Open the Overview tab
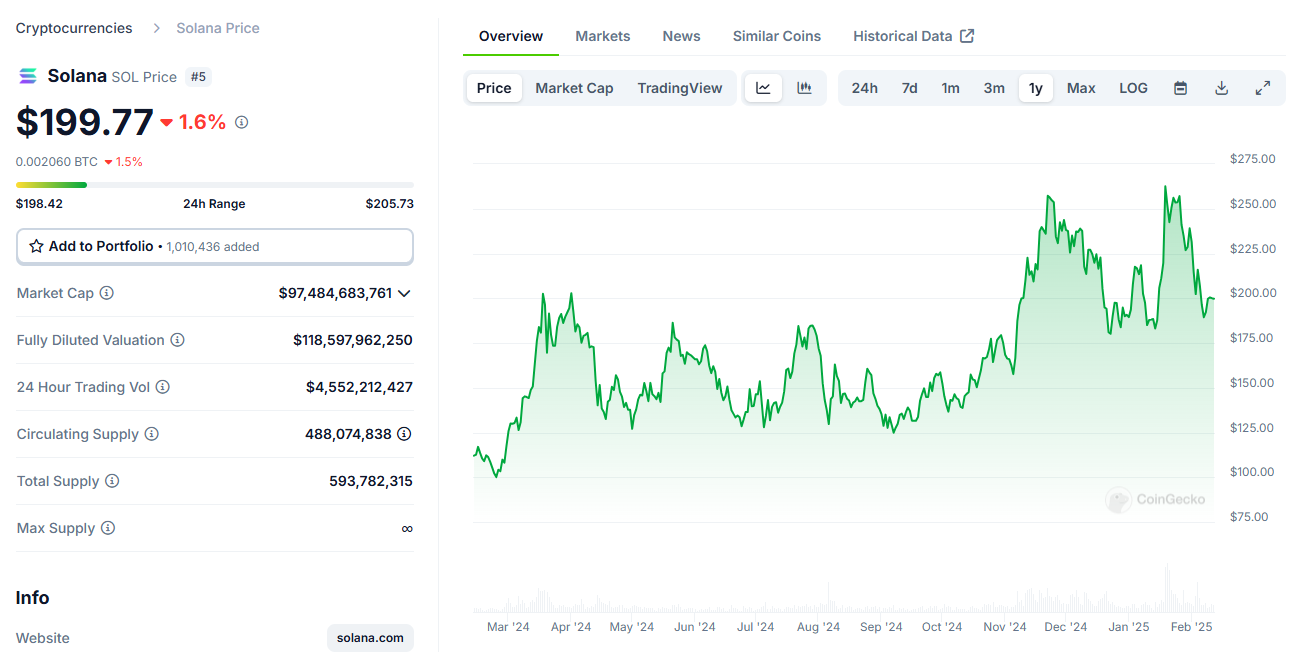Image resolution: width=1299 pixels, height=652 pixels. coord(511,36)
